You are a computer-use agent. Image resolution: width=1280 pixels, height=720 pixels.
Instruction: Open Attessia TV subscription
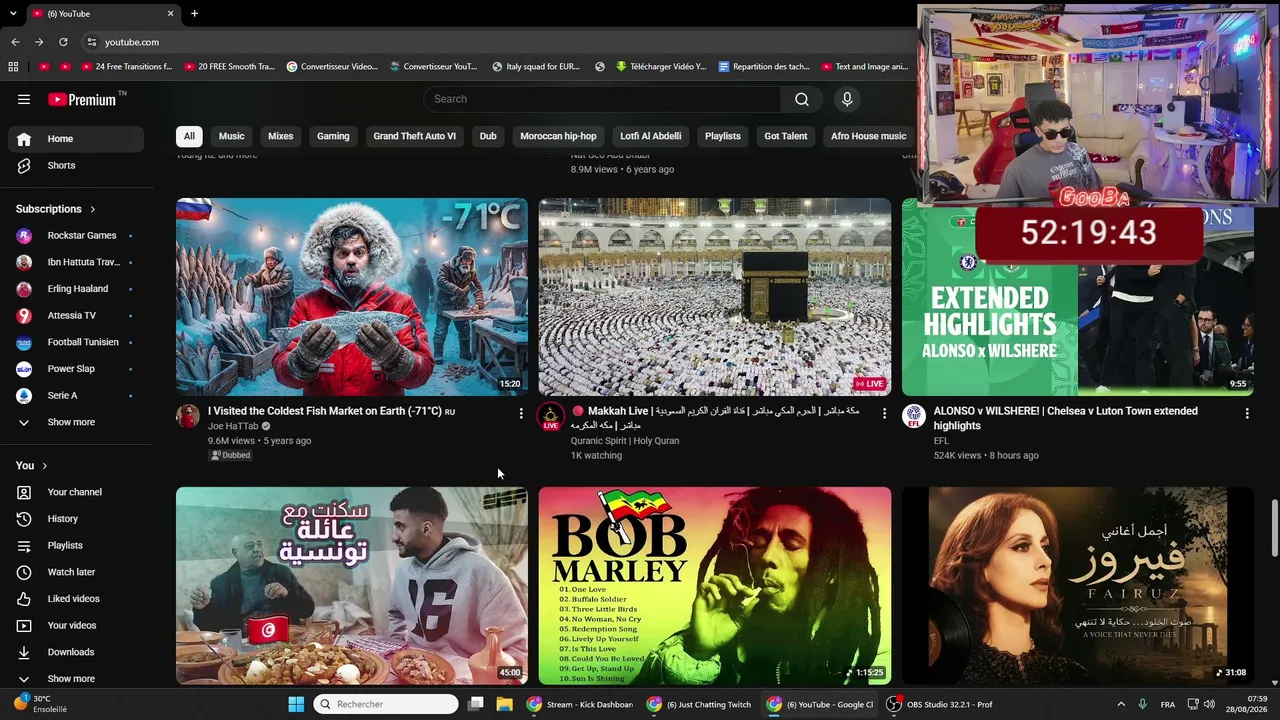coord(76,315)
